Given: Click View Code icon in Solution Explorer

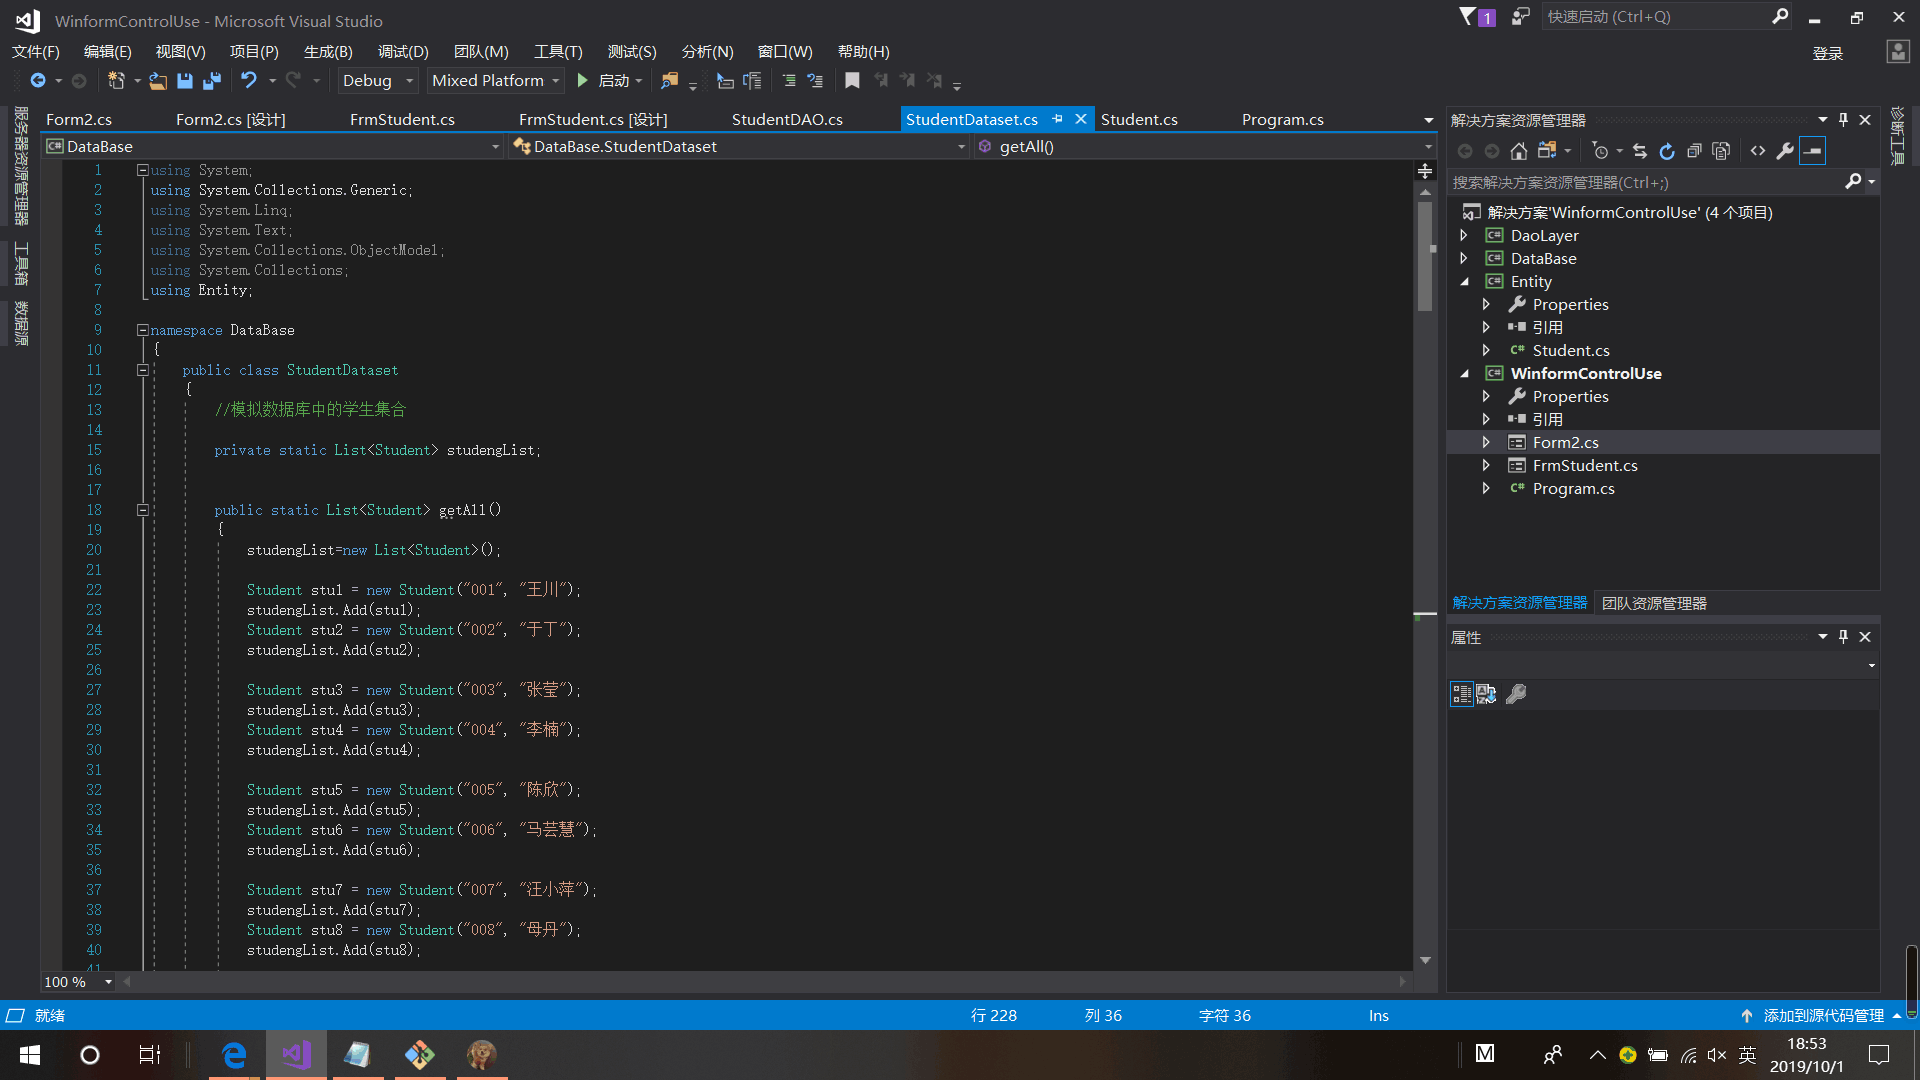Looking at the screenshot, I should tap(1758, 151).
